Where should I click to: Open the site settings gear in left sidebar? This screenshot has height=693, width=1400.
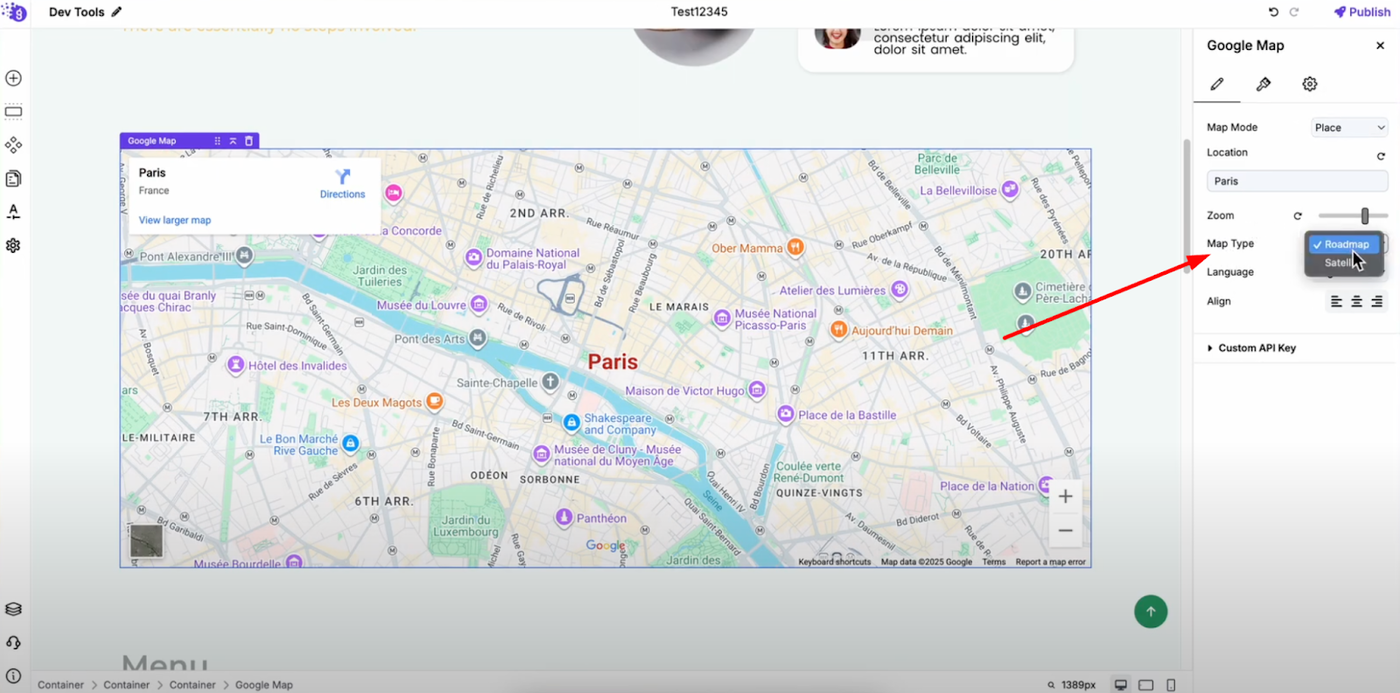(13, 245)
